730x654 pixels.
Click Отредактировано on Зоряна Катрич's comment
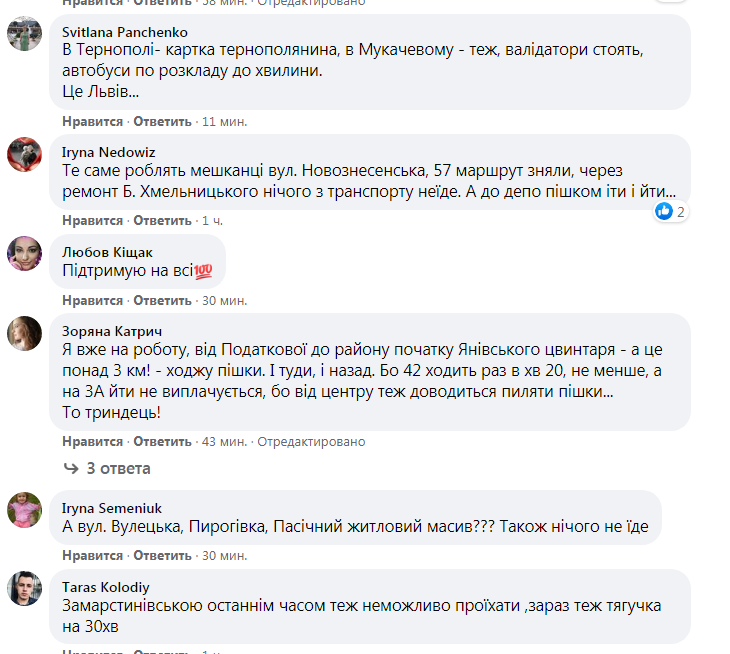click(311, 441)
